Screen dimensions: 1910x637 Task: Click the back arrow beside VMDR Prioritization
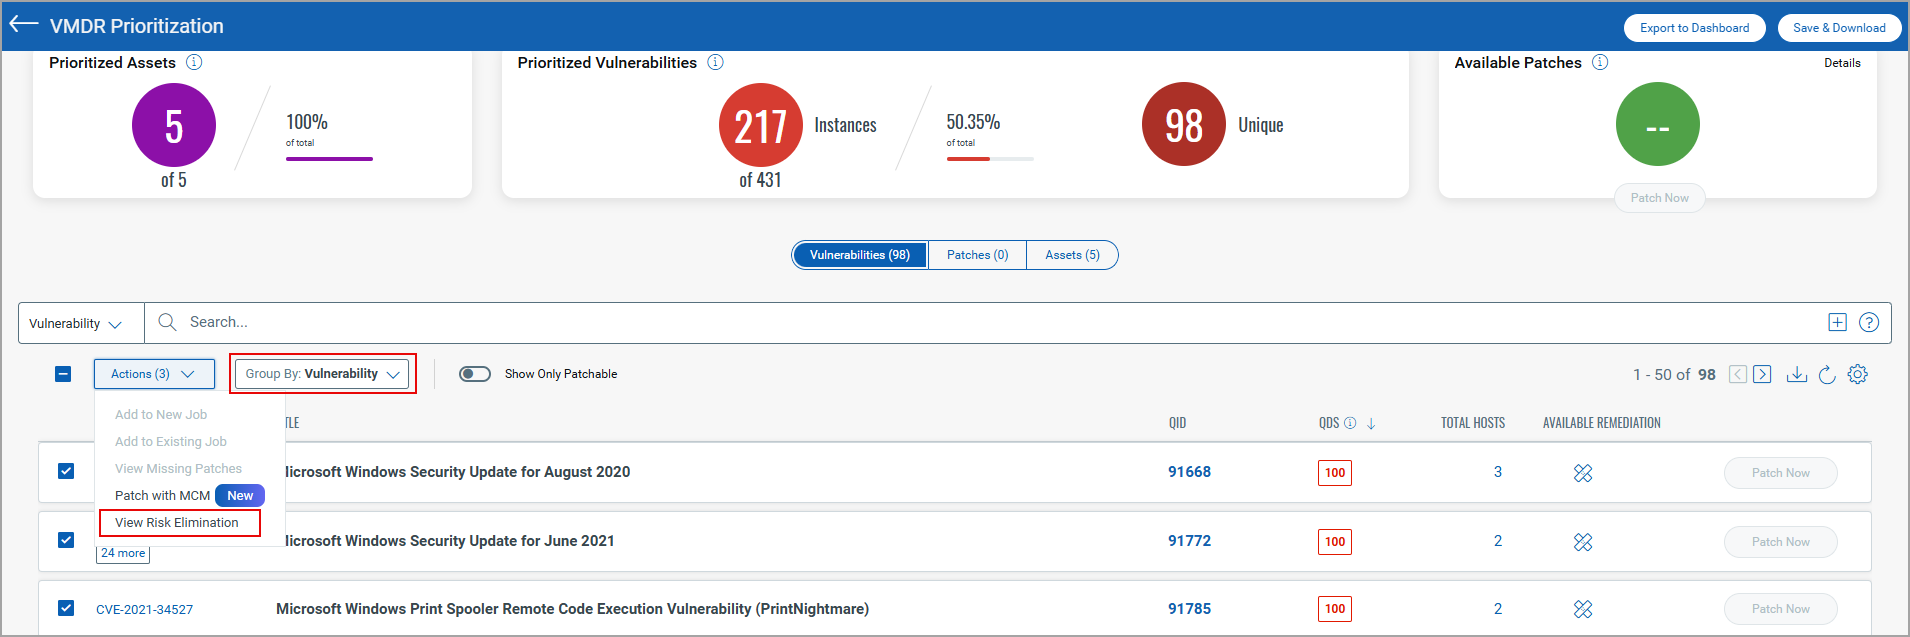pos(23,25)
